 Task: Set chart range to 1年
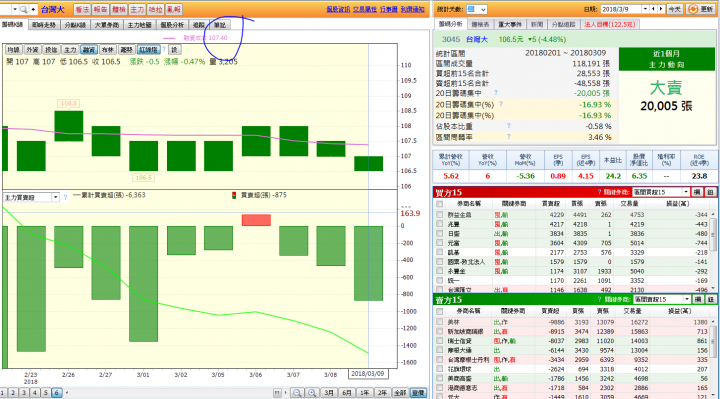[x=365, y=393]
